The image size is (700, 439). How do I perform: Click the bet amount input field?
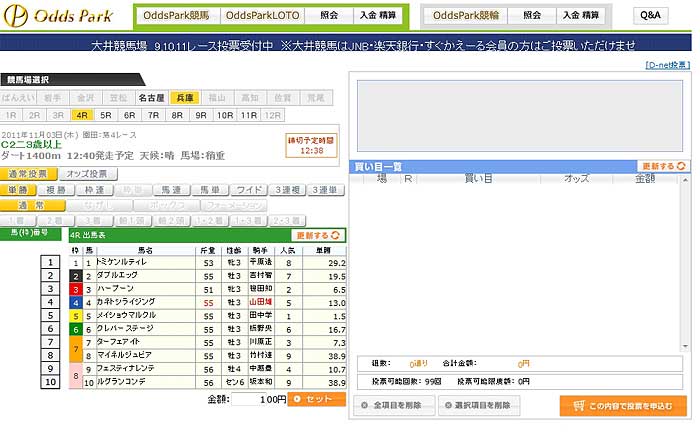tap(260, 399)
